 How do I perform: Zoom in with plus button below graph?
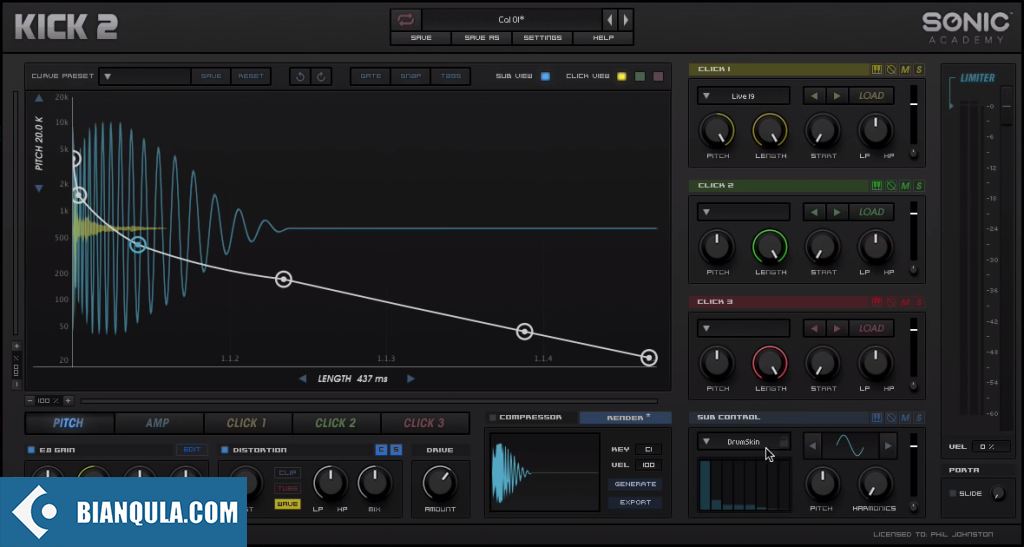pos(67,401)
